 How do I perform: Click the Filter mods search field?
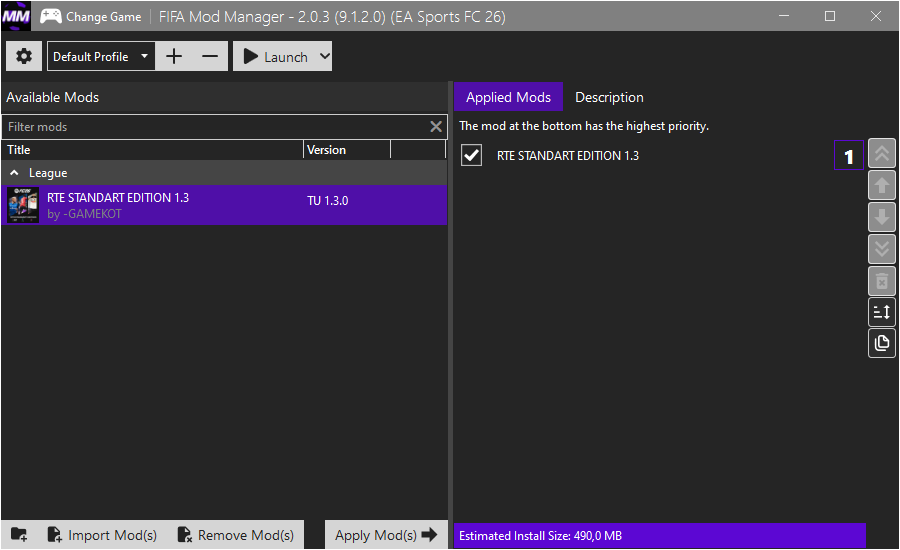(x=215, y=127)
